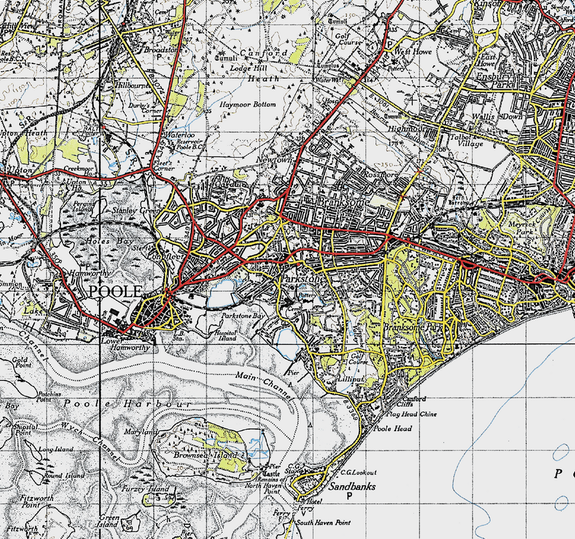Select the Branksome district label
The width and height of the screenshot is (575, 539).
(x=343, y=202)
